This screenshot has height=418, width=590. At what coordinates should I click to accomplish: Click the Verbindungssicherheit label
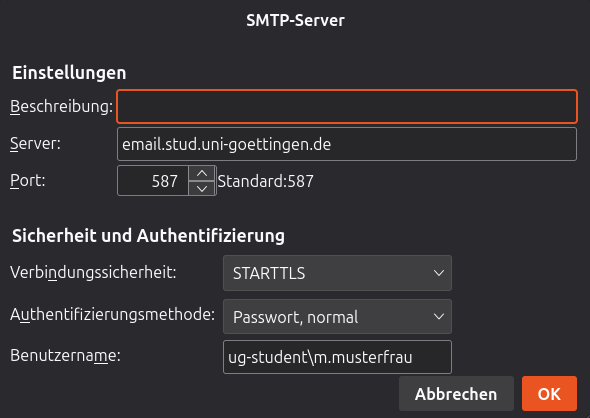[93, 272]
